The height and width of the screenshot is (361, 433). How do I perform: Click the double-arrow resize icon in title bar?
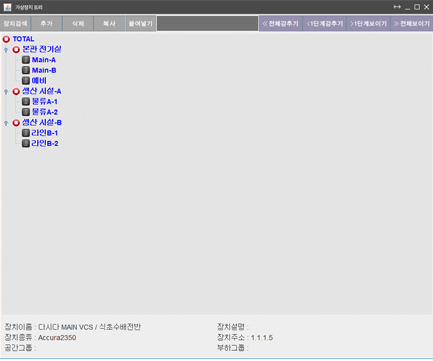(397, 7)
